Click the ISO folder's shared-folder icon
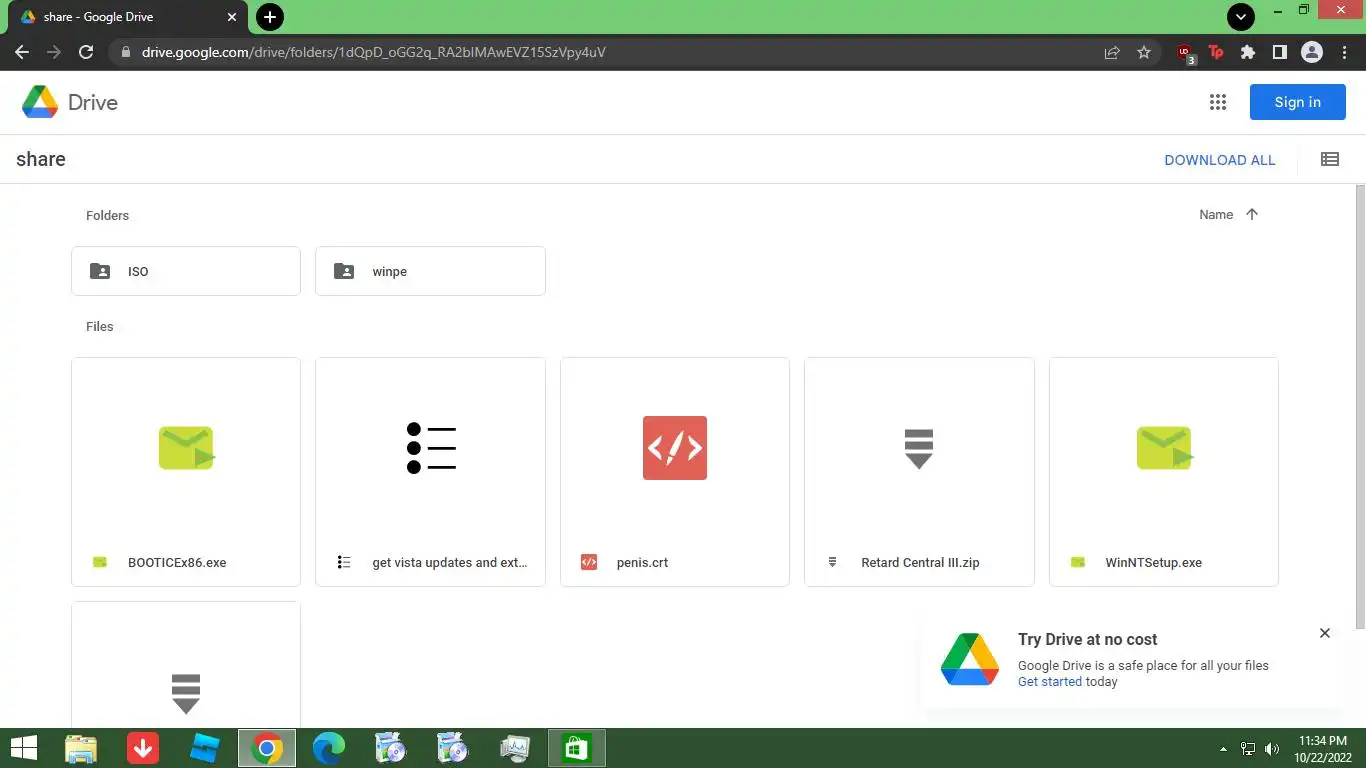This screenshot has height=768, width=1366. click(x=100, y=271)
